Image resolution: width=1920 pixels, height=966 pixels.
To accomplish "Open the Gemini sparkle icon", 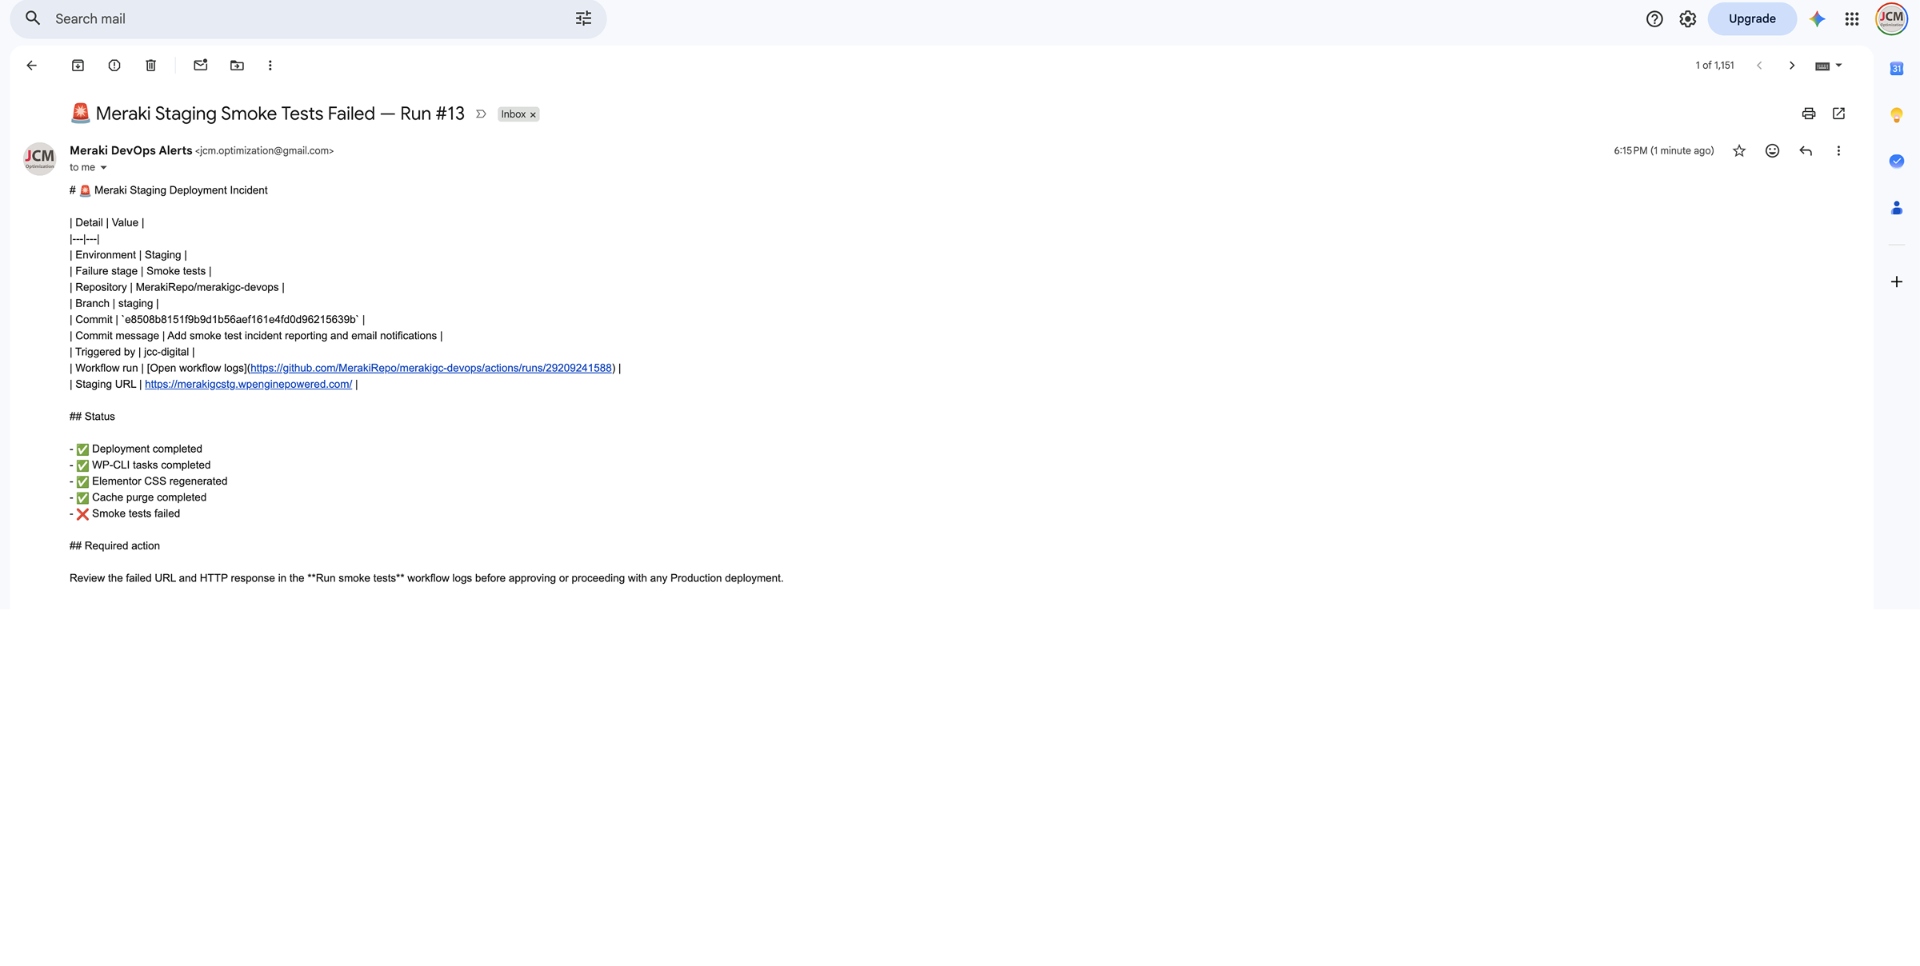I will pyautogui.click(x=1817, y=19).
